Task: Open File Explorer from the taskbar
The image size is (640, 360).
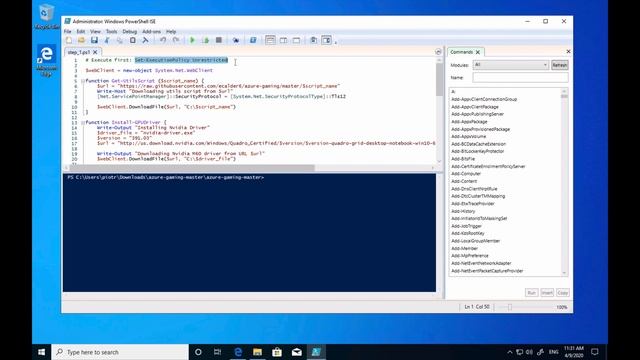Action: 257,352
